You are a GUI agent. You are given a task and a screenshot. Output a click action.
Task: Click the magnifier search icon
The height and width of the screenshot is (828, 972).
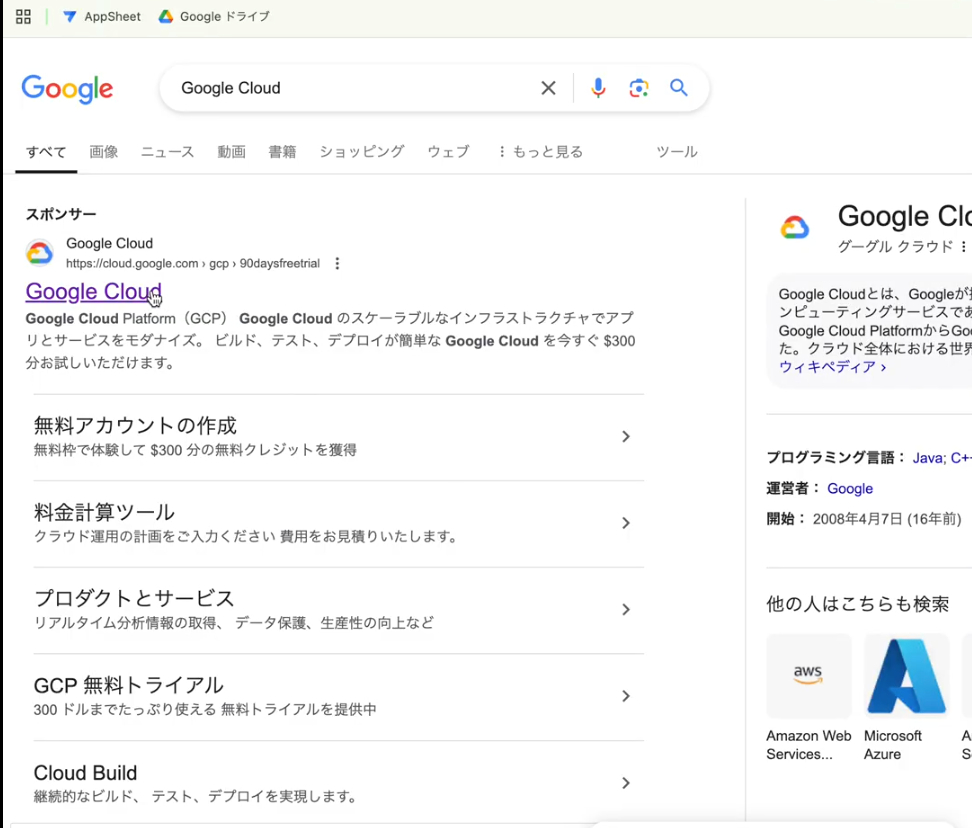click(679, 88)
